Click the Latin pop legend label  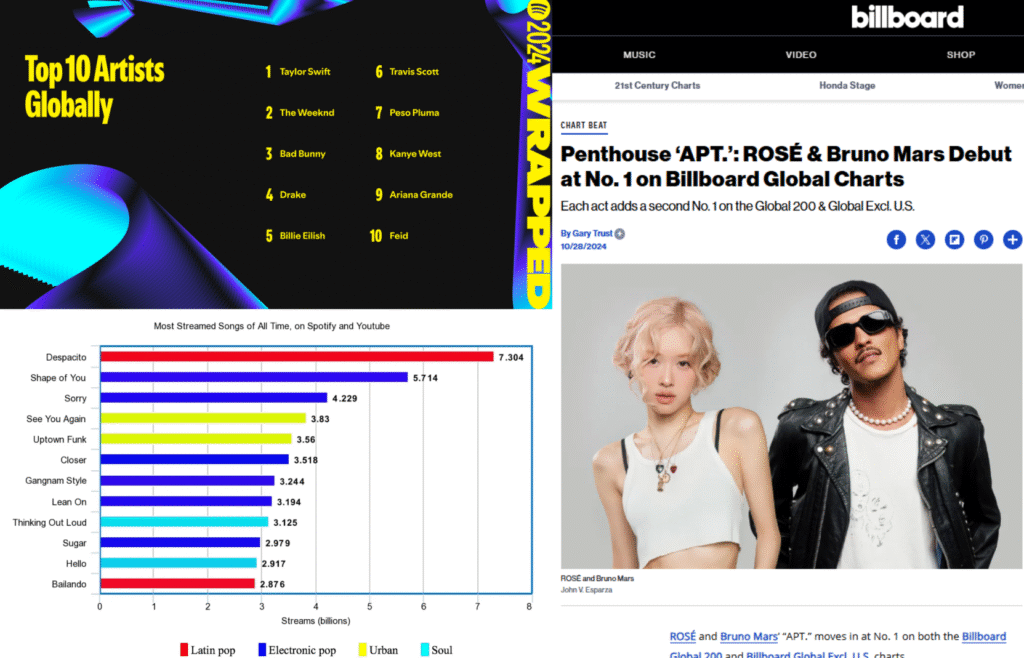pos(213,650)
